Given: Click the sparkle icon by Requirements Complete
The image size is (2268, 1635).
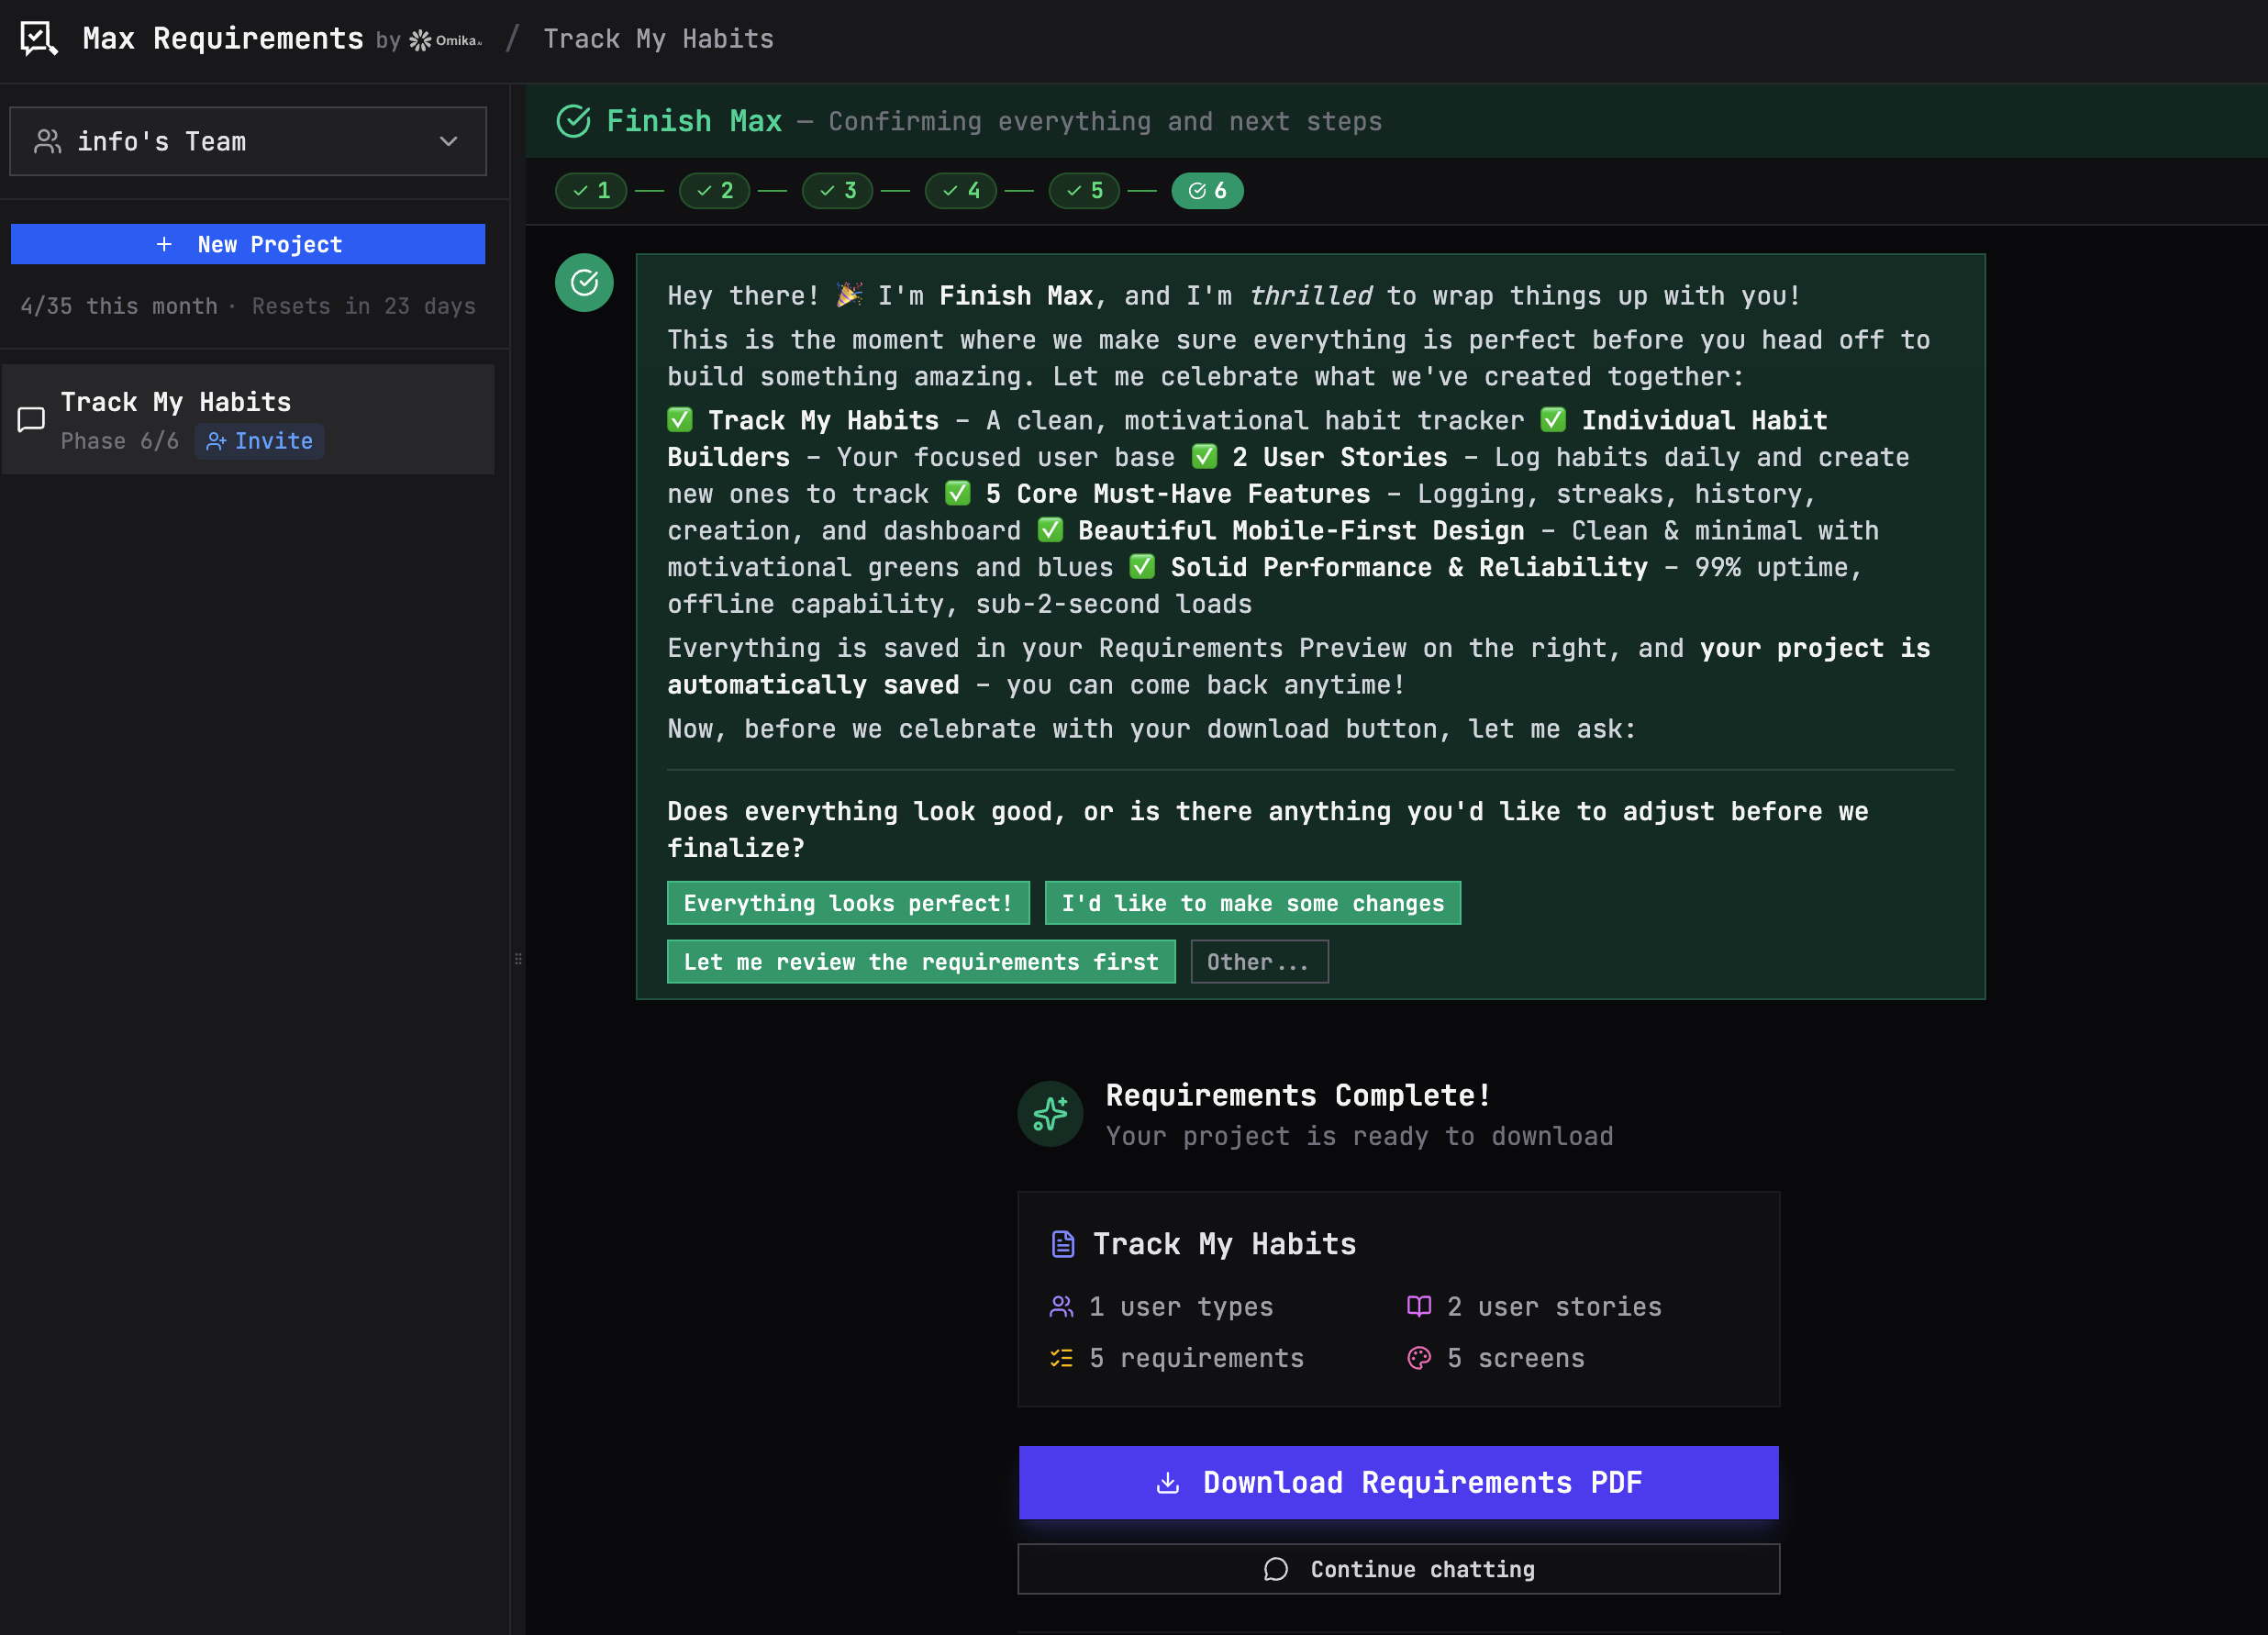Looking at the screenshot, I should (1050, 1114).
